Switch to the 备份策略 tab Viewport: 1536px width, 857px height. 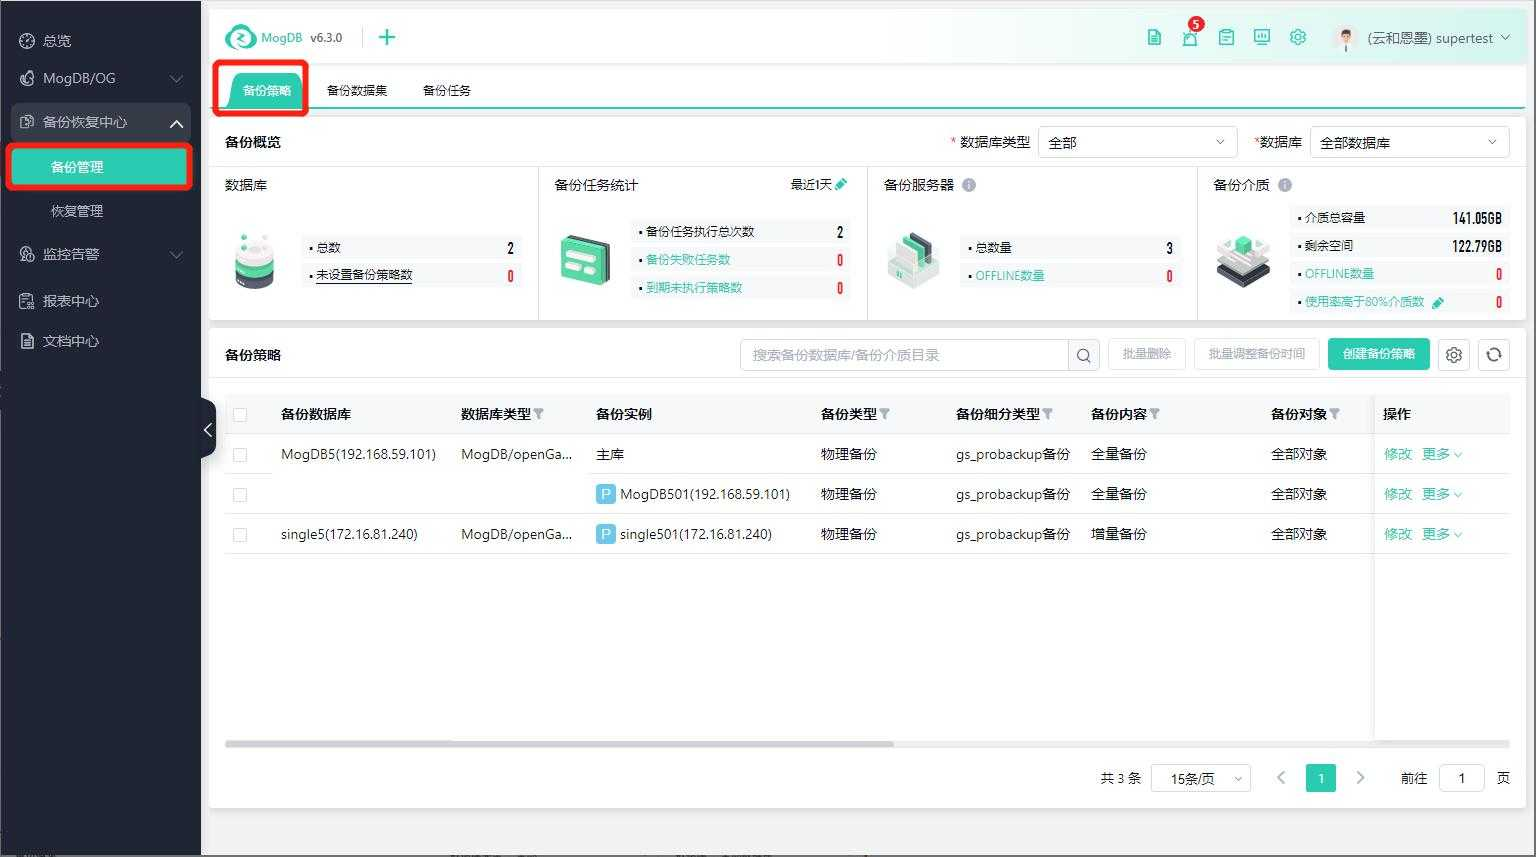point(266,90)
